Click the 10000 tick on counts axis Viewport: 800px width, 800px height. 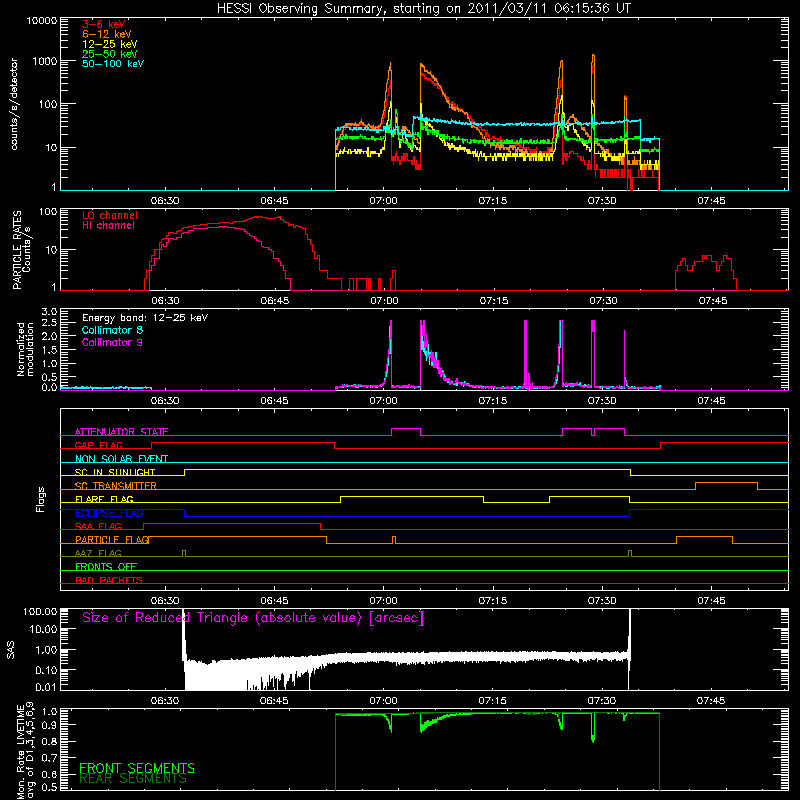pyautogui.click(x=41, y=21)
